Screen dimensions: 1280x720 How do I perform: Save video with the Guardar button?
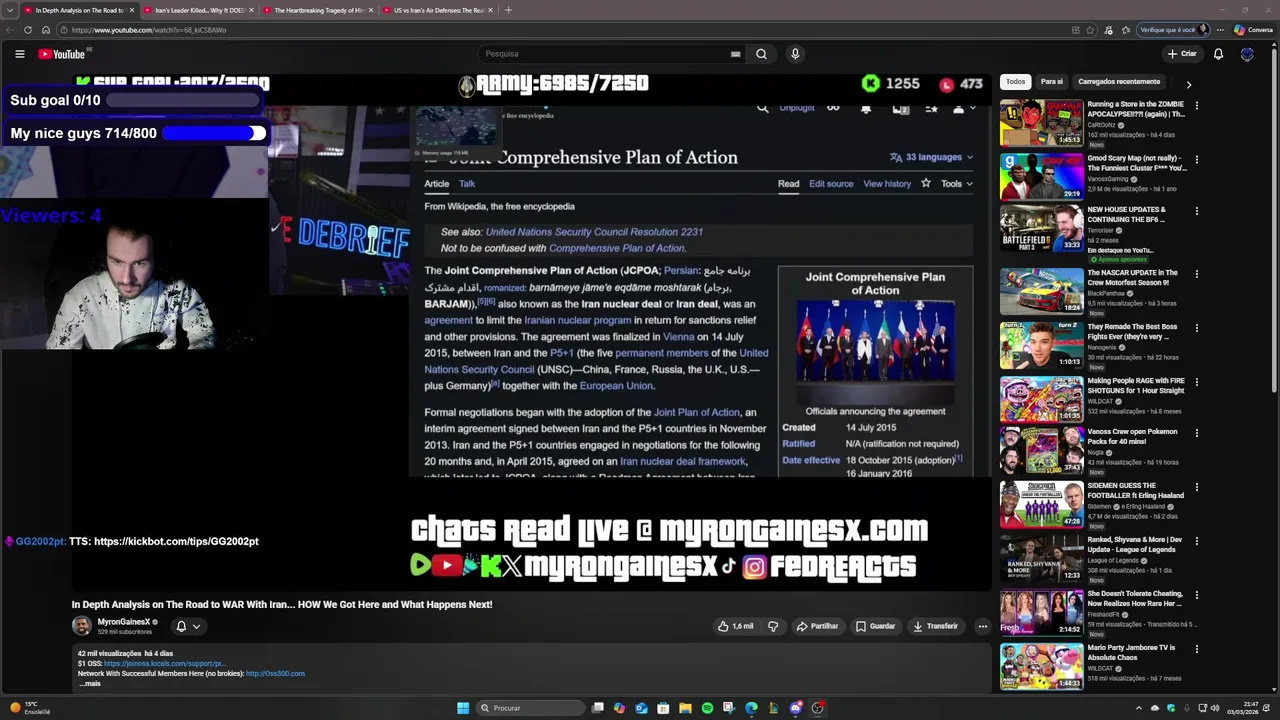pos(875,626)
